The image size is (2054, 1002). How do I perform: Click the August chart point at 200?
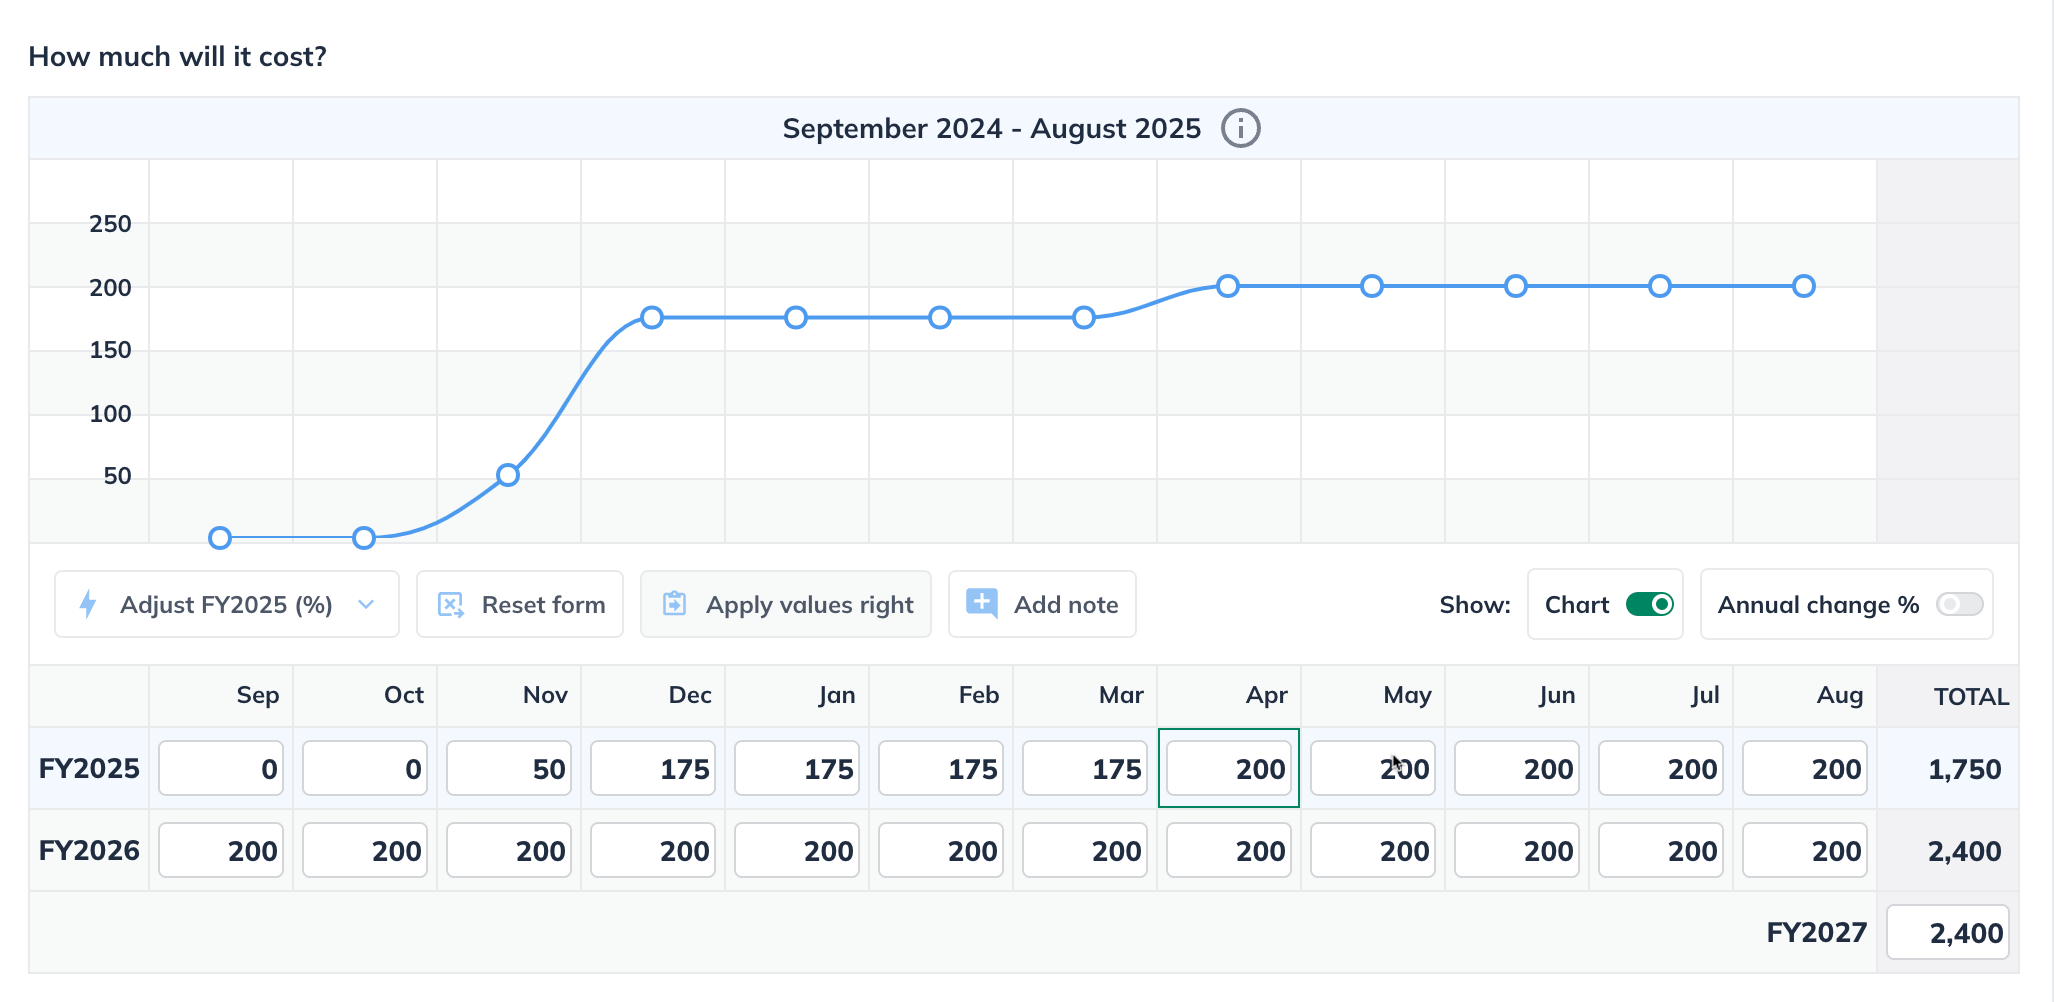pyautogui.click(x=1804, y=286)
